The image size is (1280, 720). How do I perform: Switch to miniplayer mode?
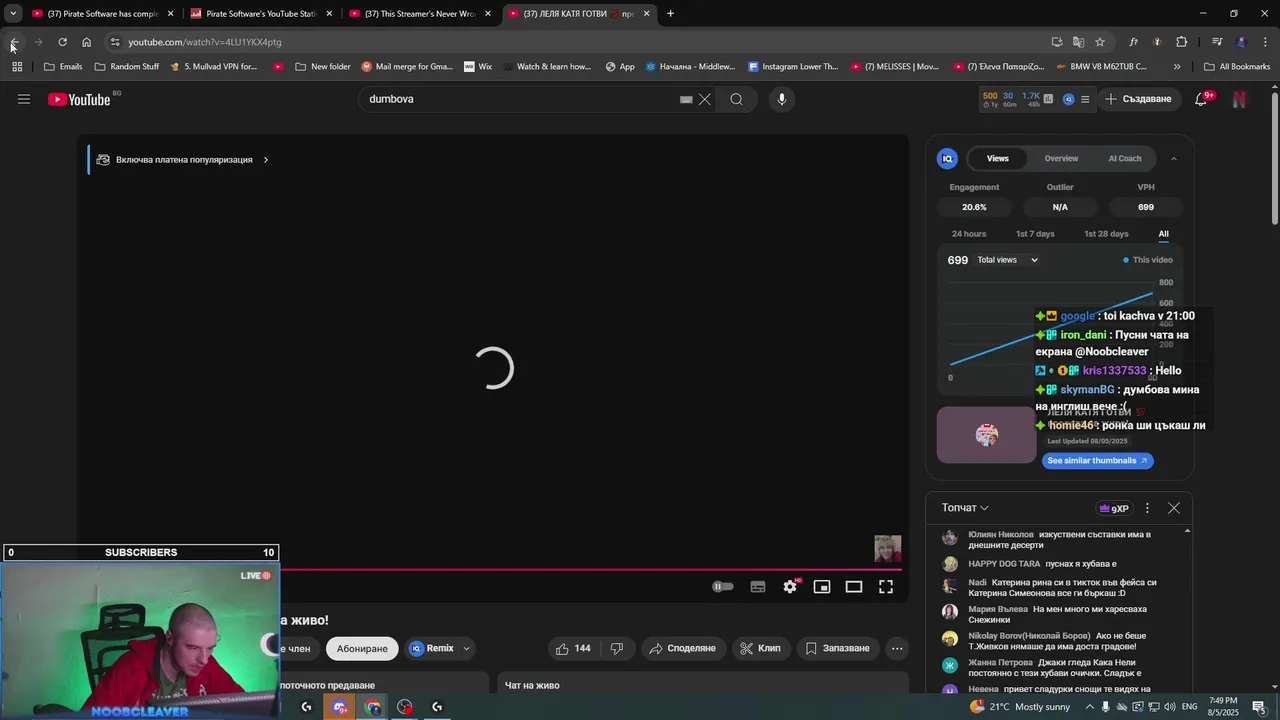822,587
